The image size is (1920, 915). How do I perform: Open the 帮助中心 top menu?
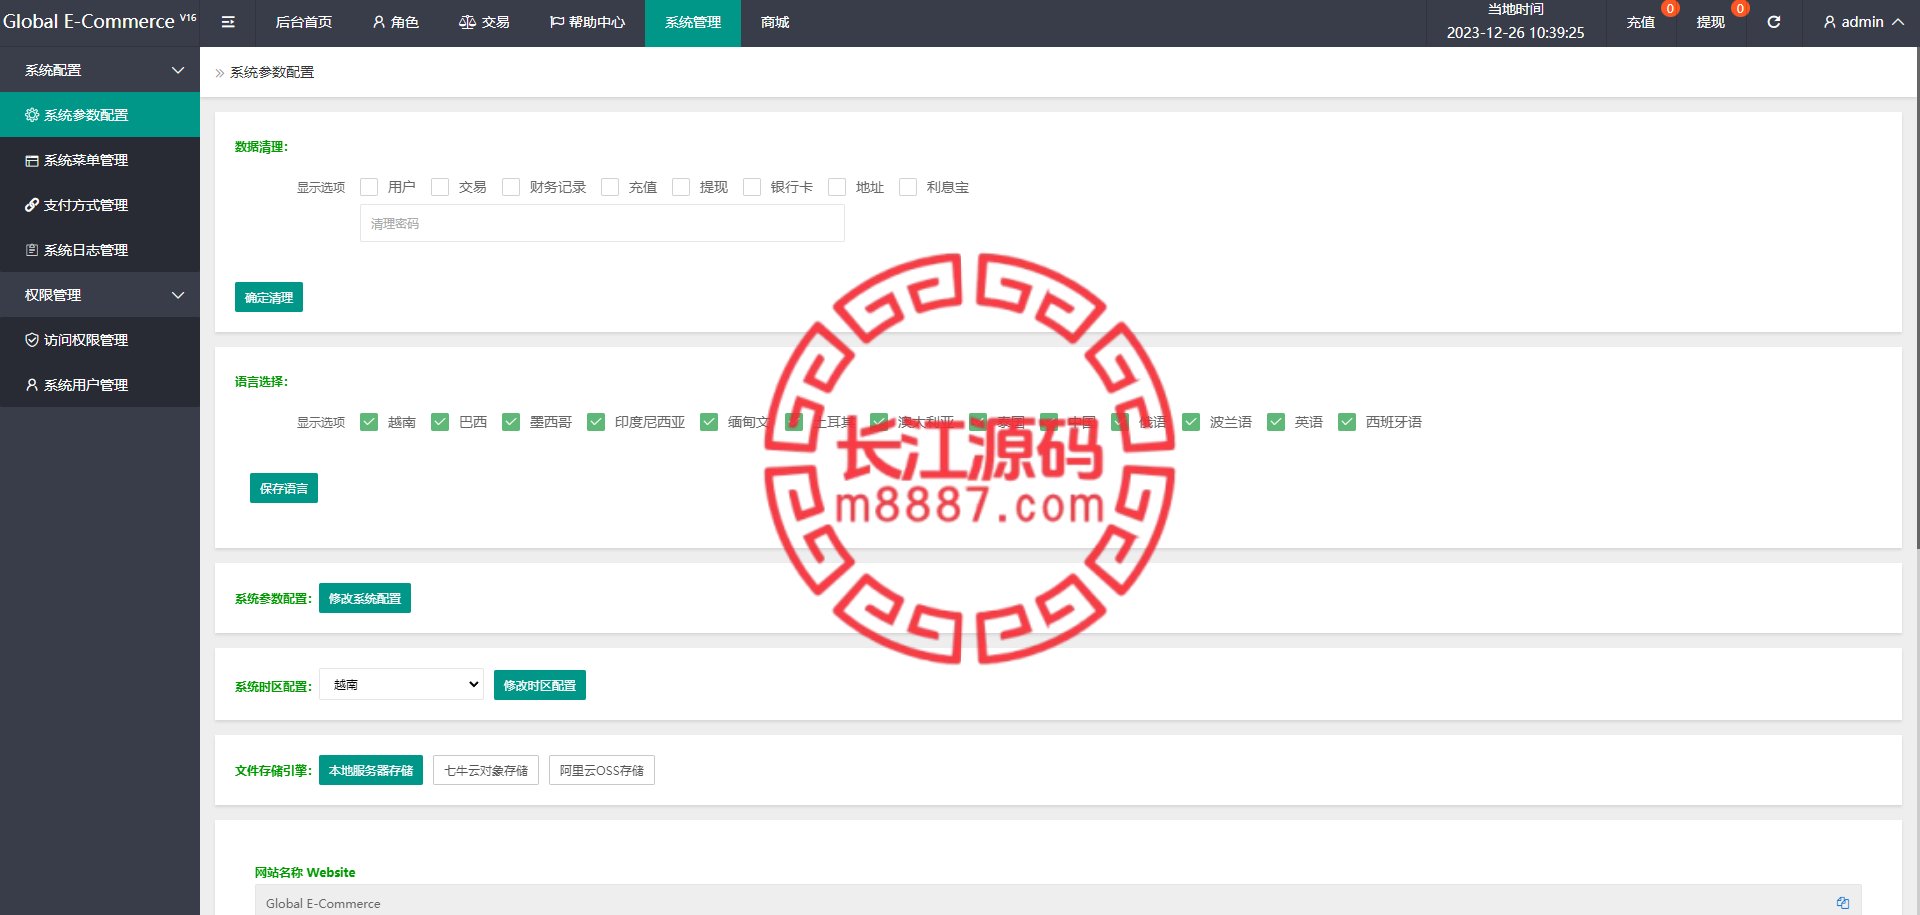pyautogui.click(x=587, y=22)
